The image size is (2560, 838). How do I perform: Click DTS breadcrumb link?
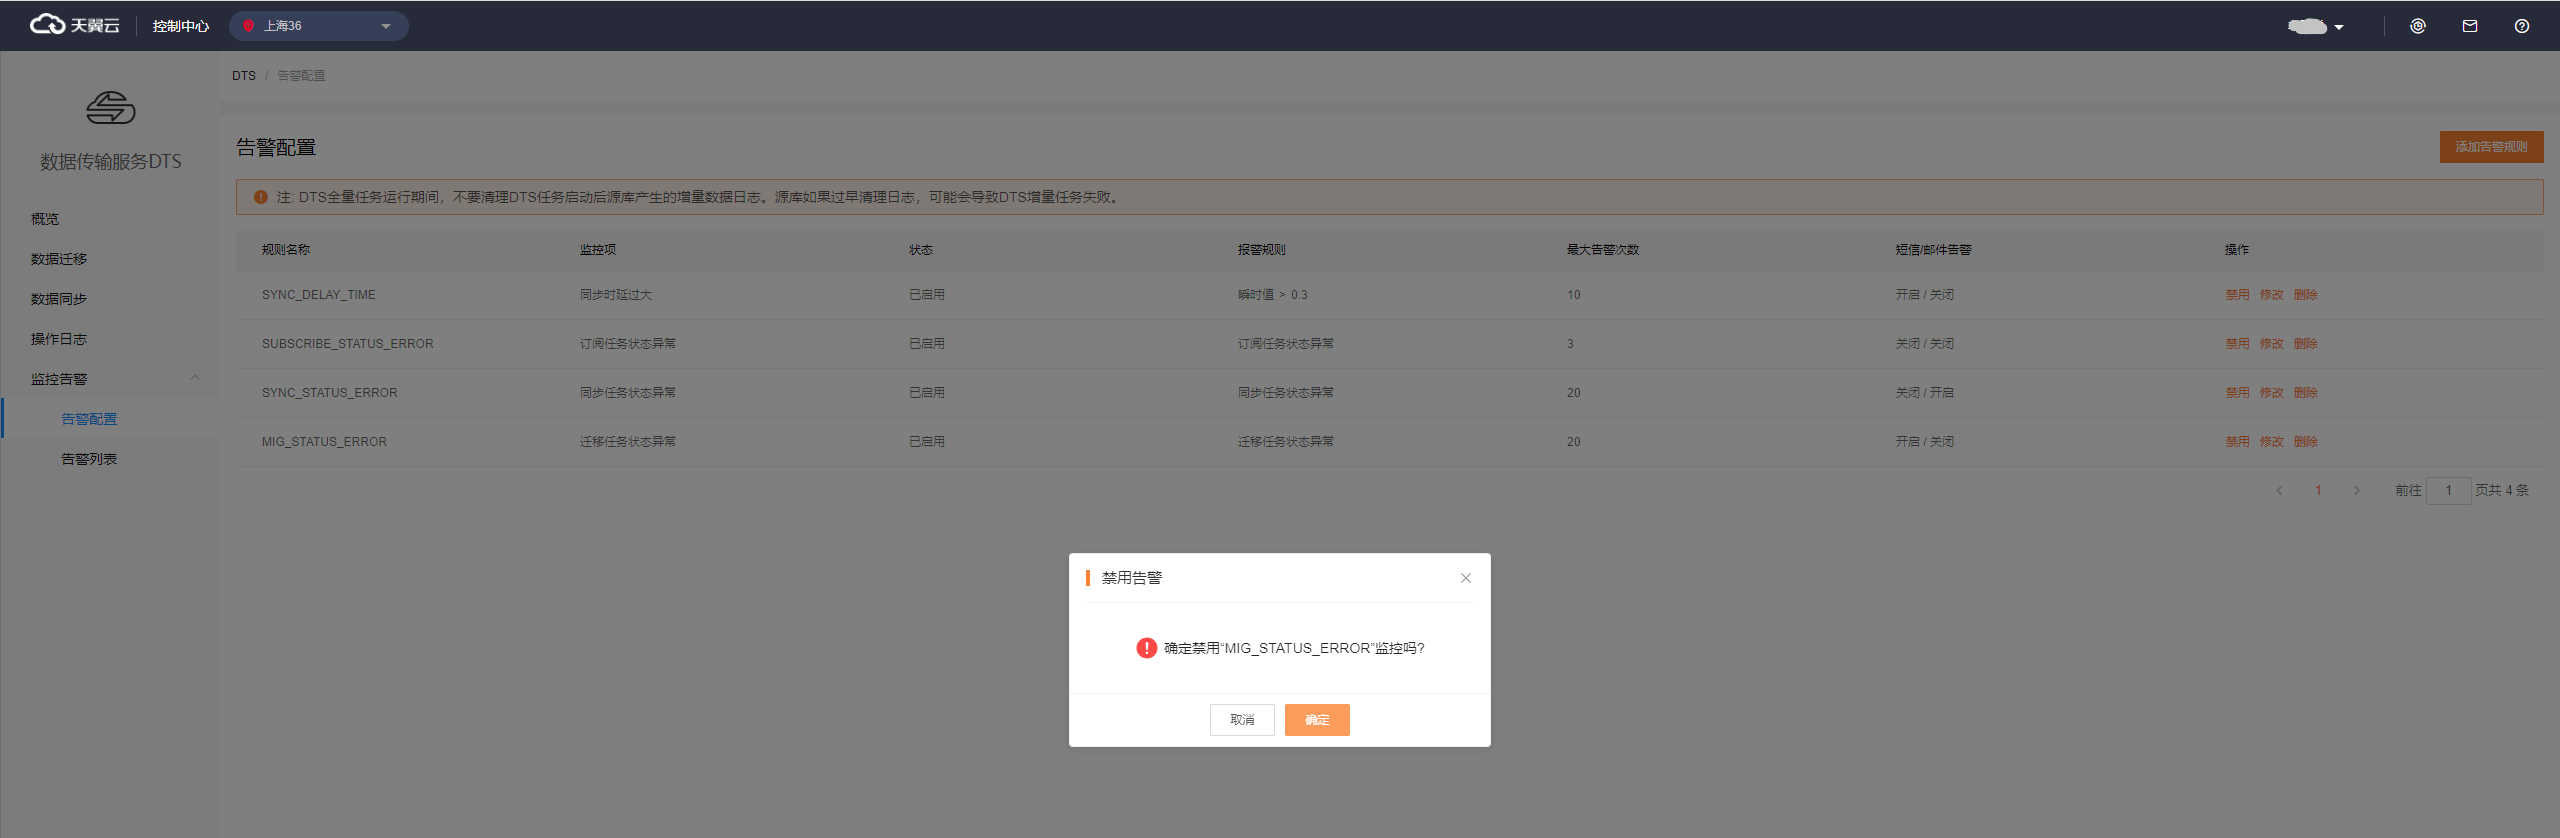244,76
